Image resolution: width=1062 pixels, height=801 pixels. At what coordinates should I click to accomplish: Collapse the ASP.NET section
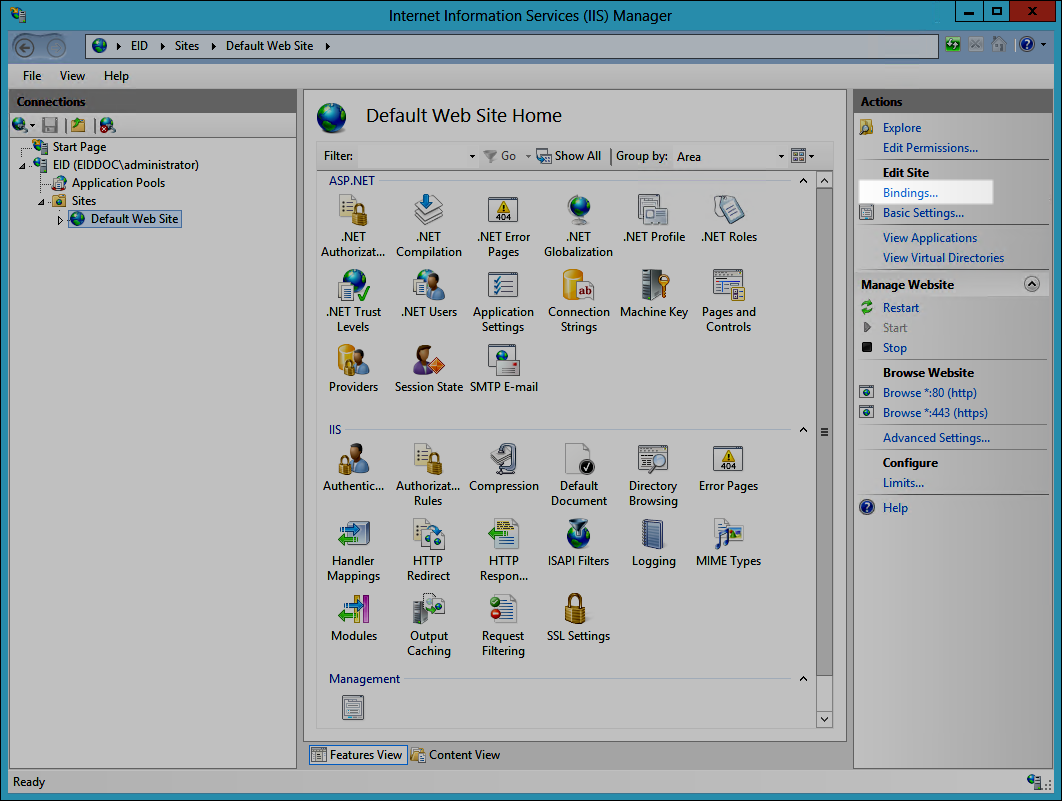pos(802,181)
